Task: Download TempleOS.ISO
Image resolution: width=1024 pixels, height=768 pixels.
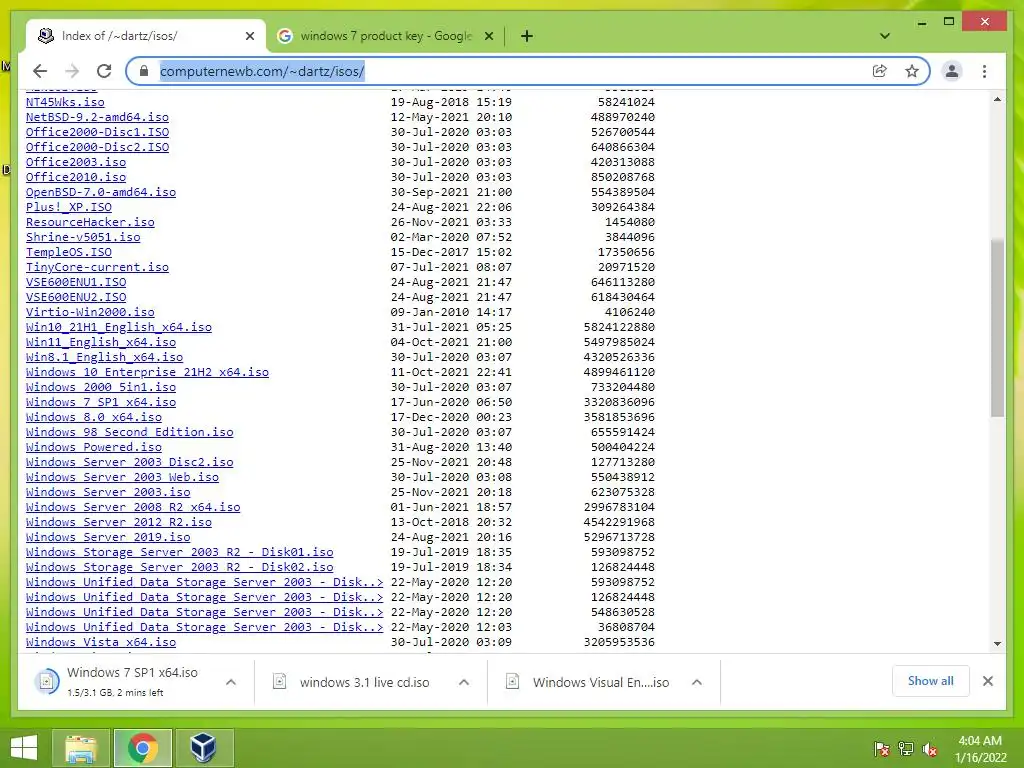Action: click(x=69, y=252)
